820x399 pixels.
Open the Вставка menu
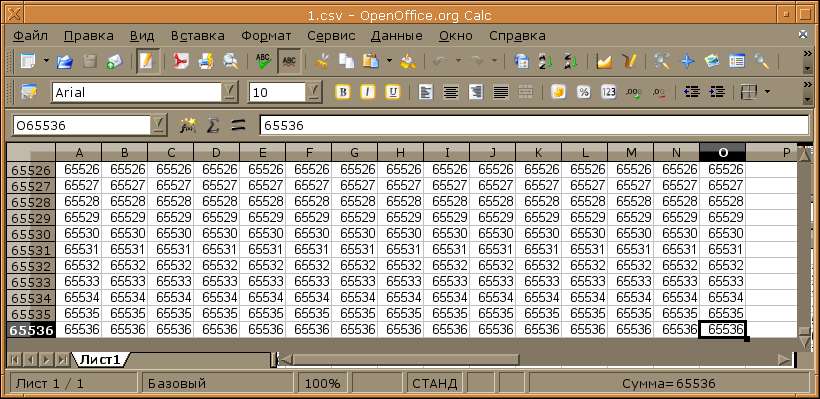tap(198, 36)
